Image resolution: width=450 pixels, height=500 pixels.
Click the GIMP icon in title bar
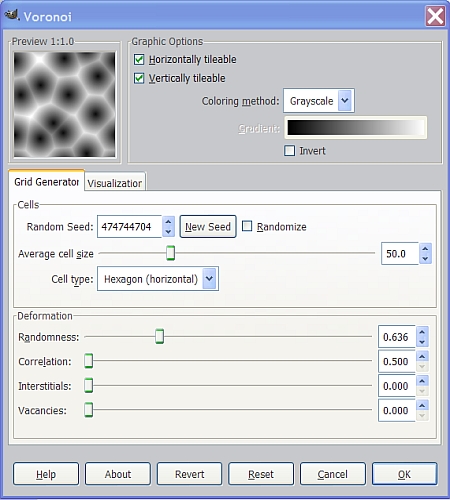(x=12, y=15)
